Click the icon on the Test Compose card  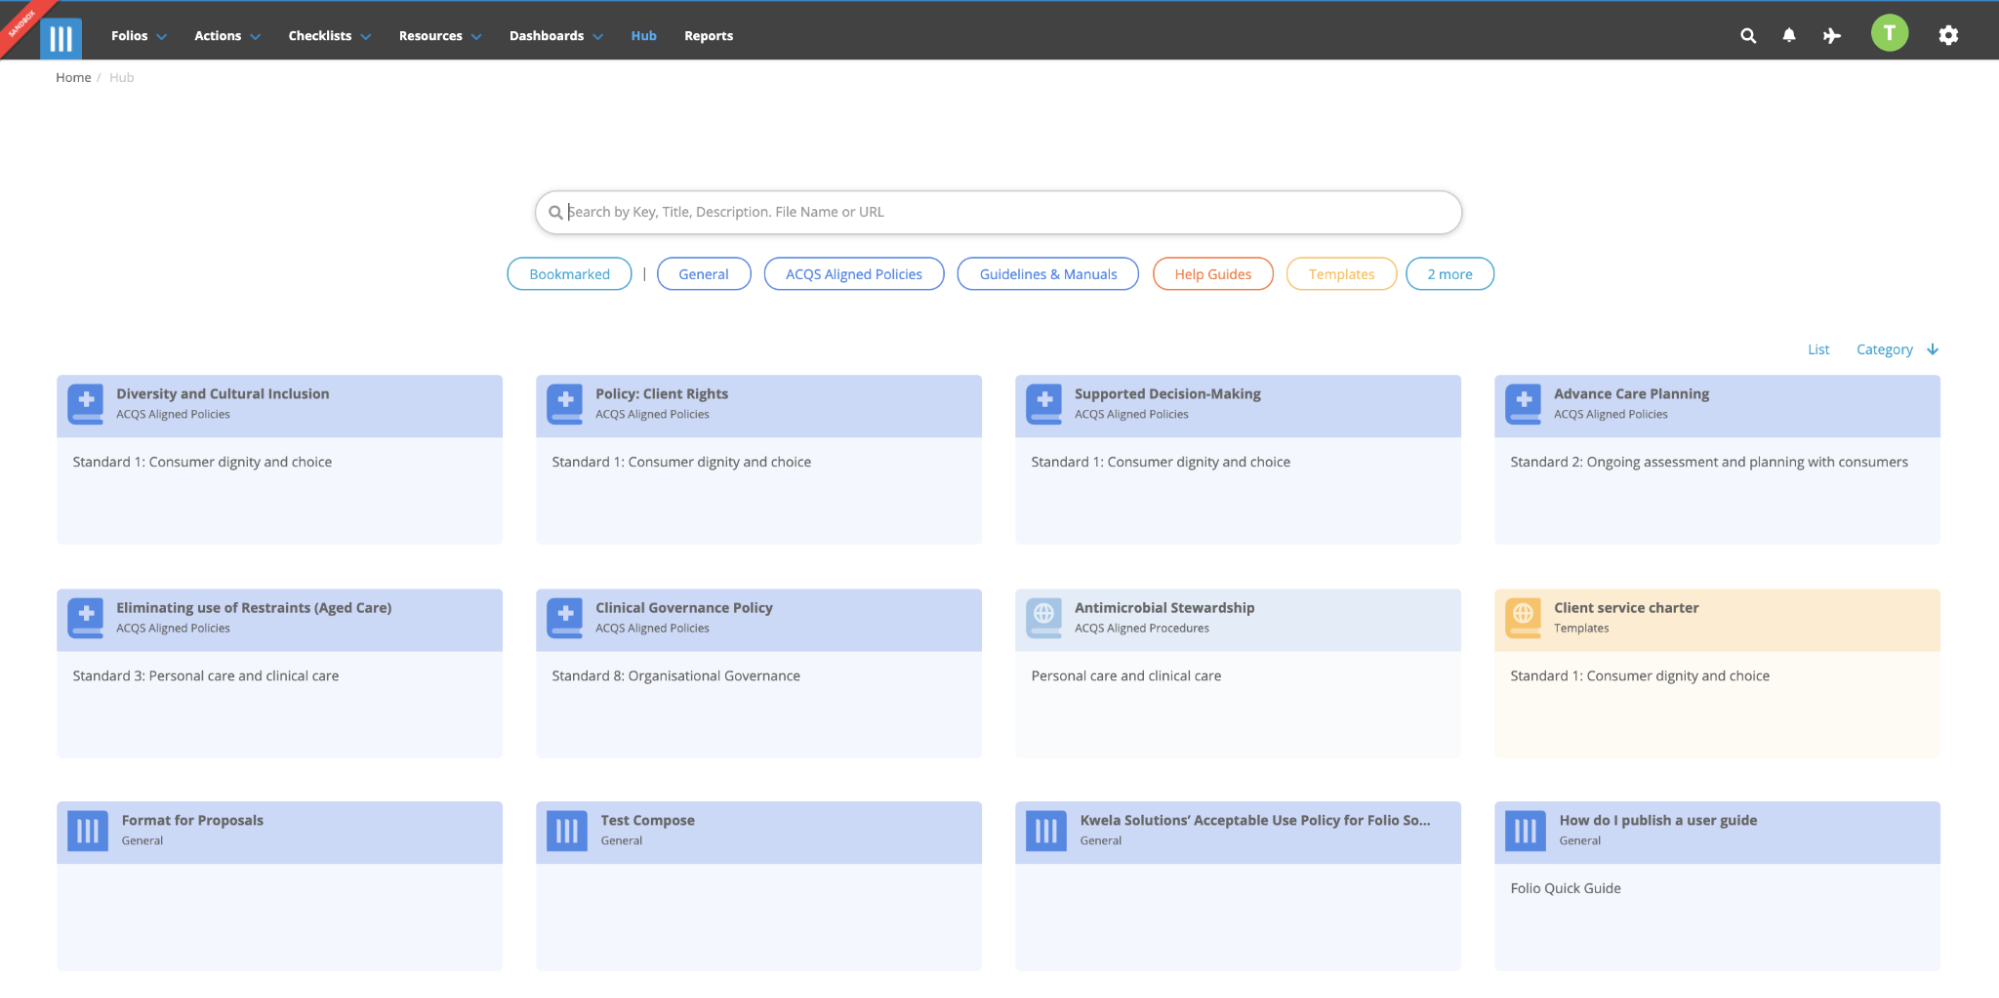coord(565,830)
